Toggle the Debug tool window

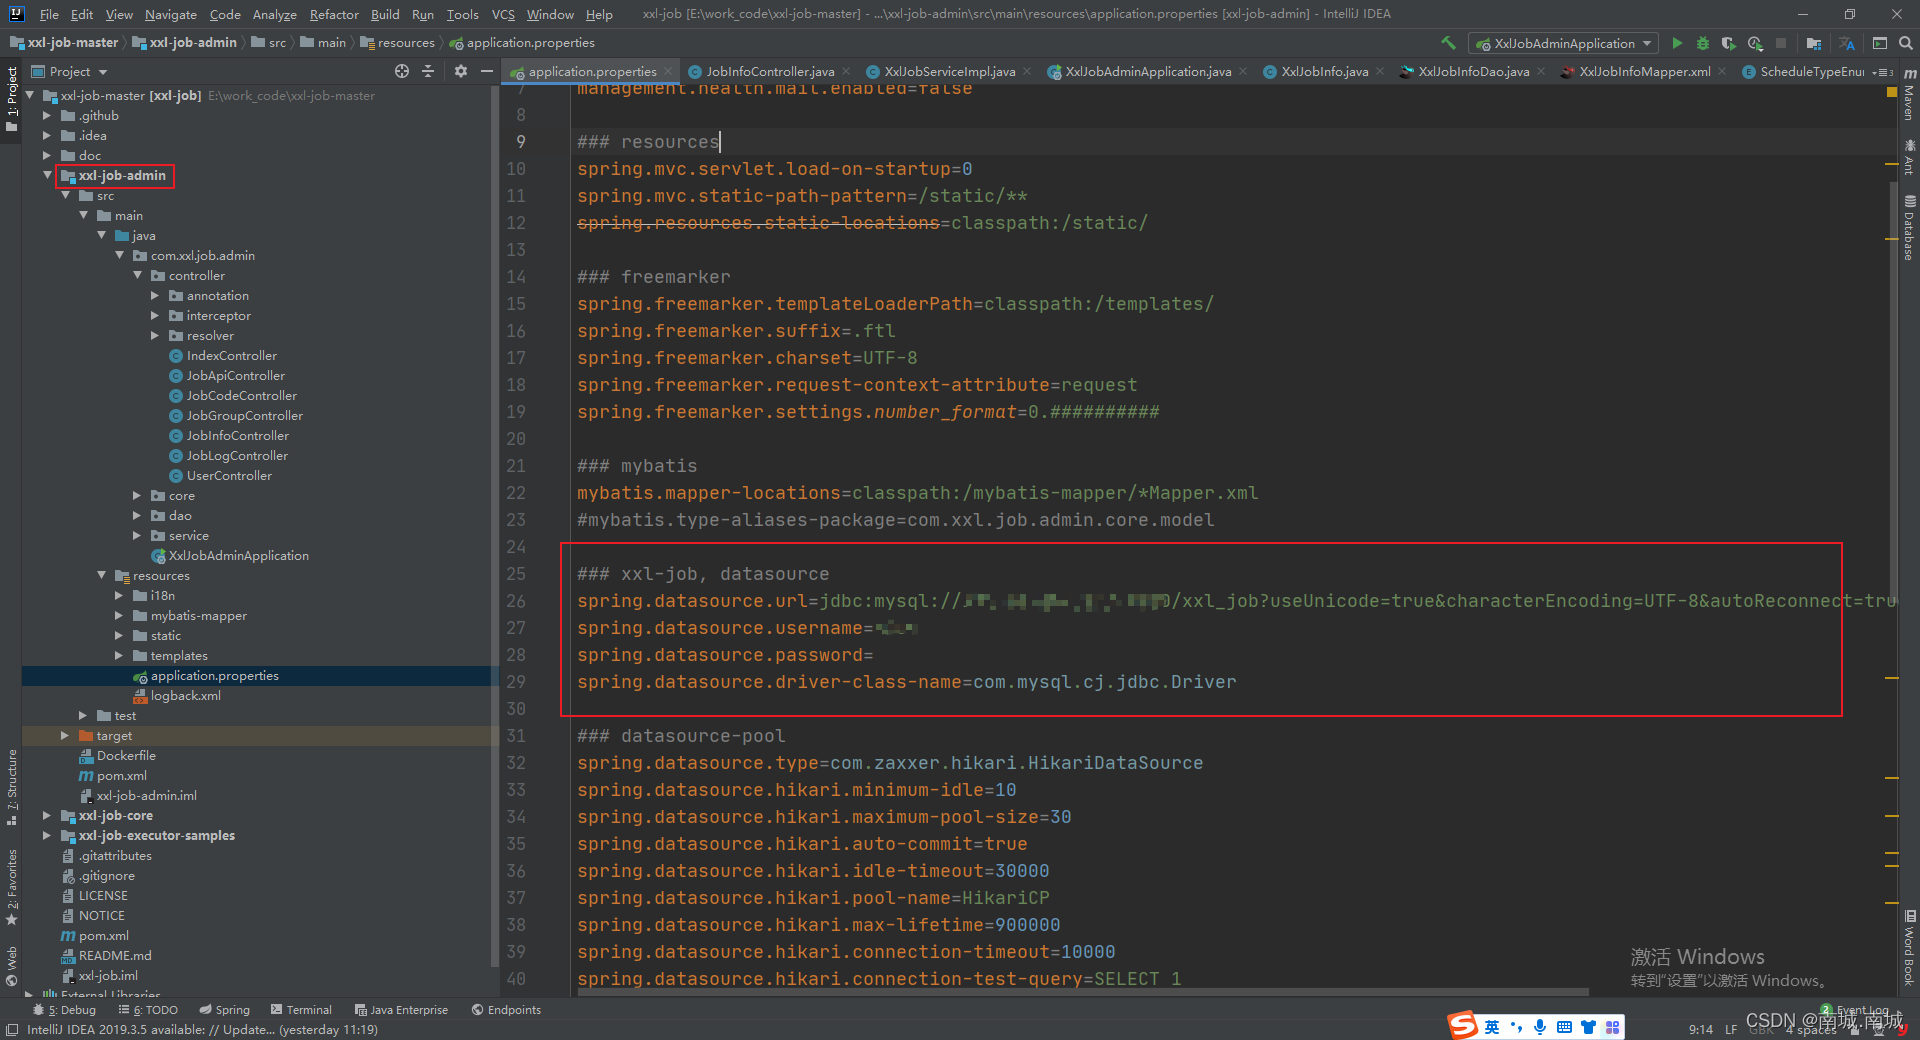coord(65,1010)
